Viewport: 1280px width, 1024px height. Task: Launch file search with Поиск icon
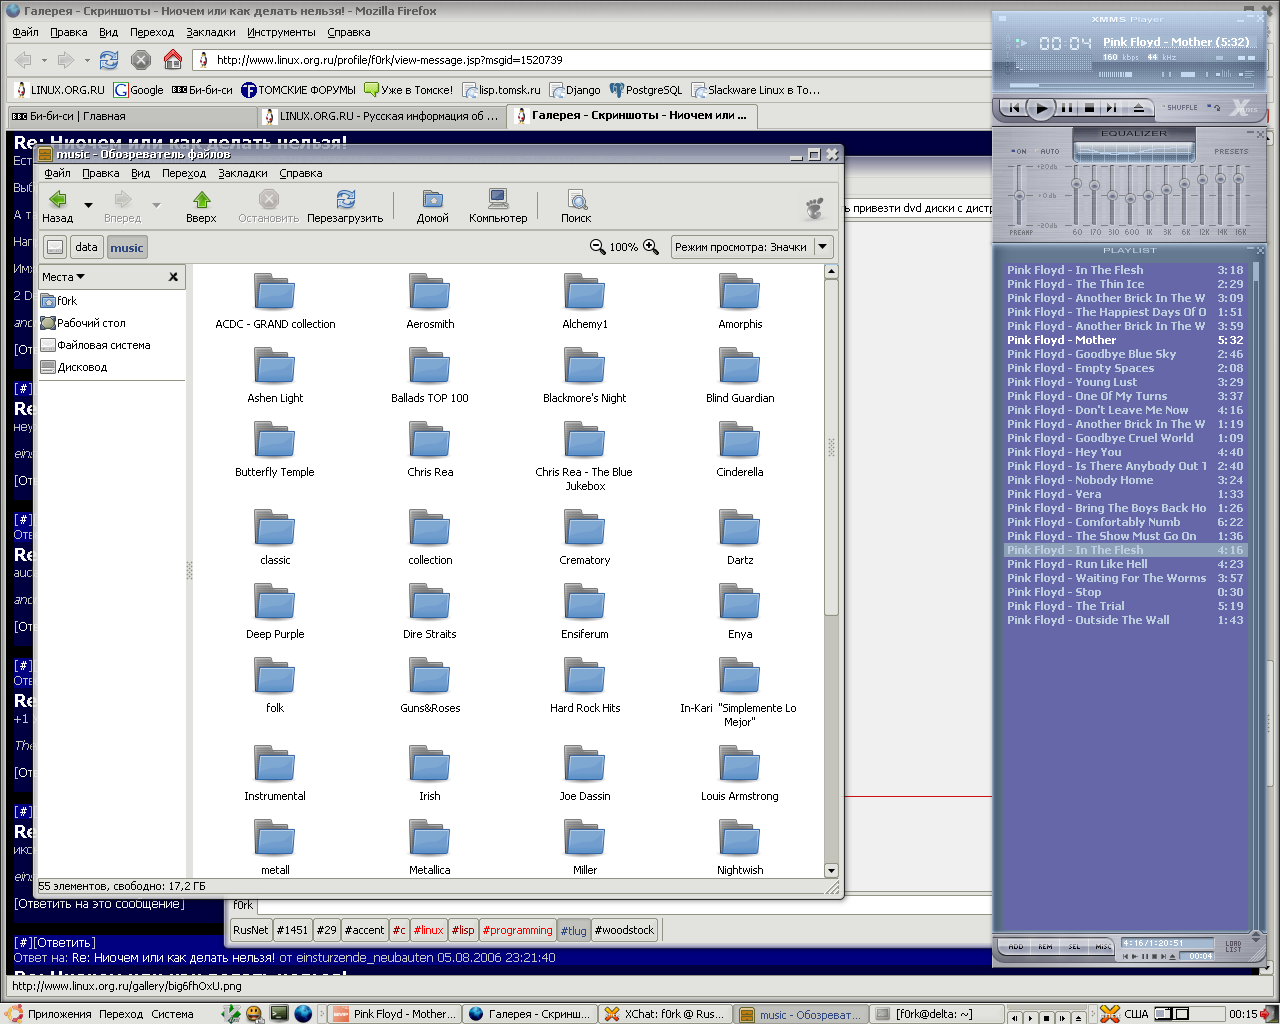576,206
